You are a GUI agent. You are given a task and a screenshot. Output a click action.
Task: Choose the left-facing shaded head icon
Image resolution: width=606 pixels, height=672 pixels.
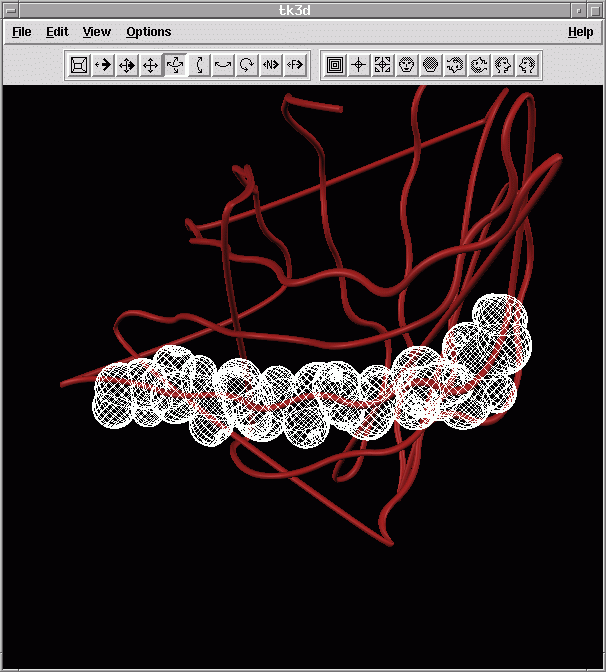coord(455,65)
